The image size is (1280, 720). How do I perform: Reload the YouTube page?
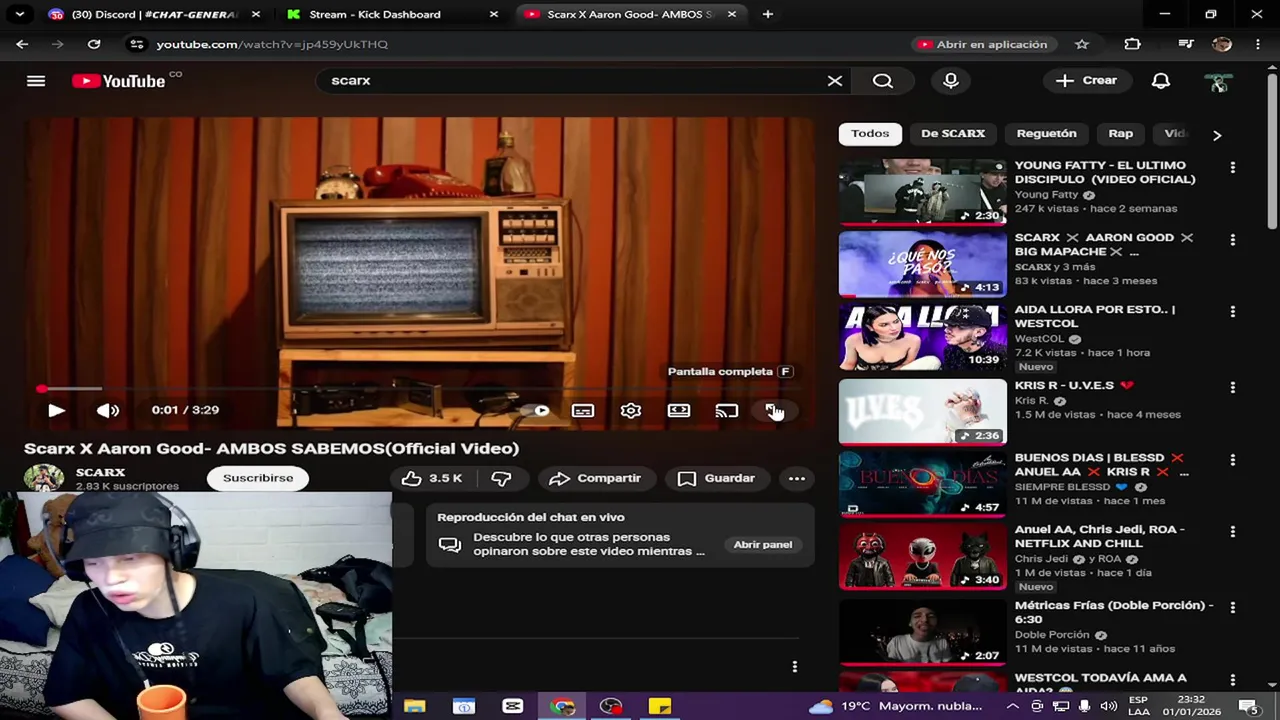[94, 44]
